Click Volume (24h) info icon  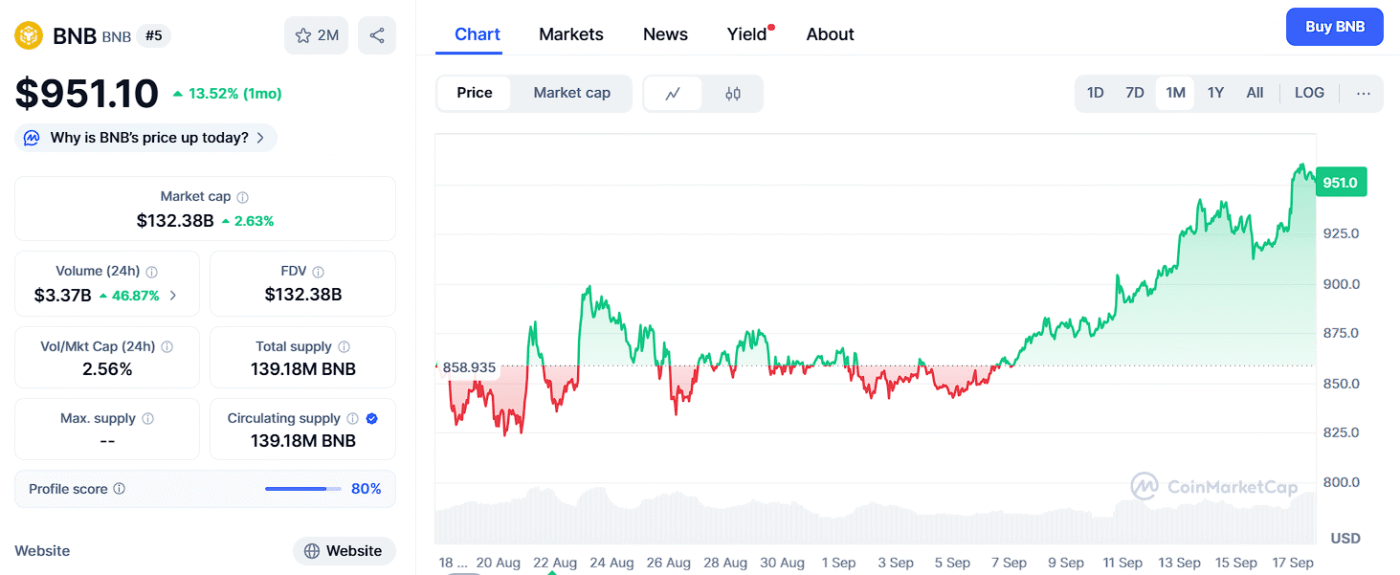point(152,272)
